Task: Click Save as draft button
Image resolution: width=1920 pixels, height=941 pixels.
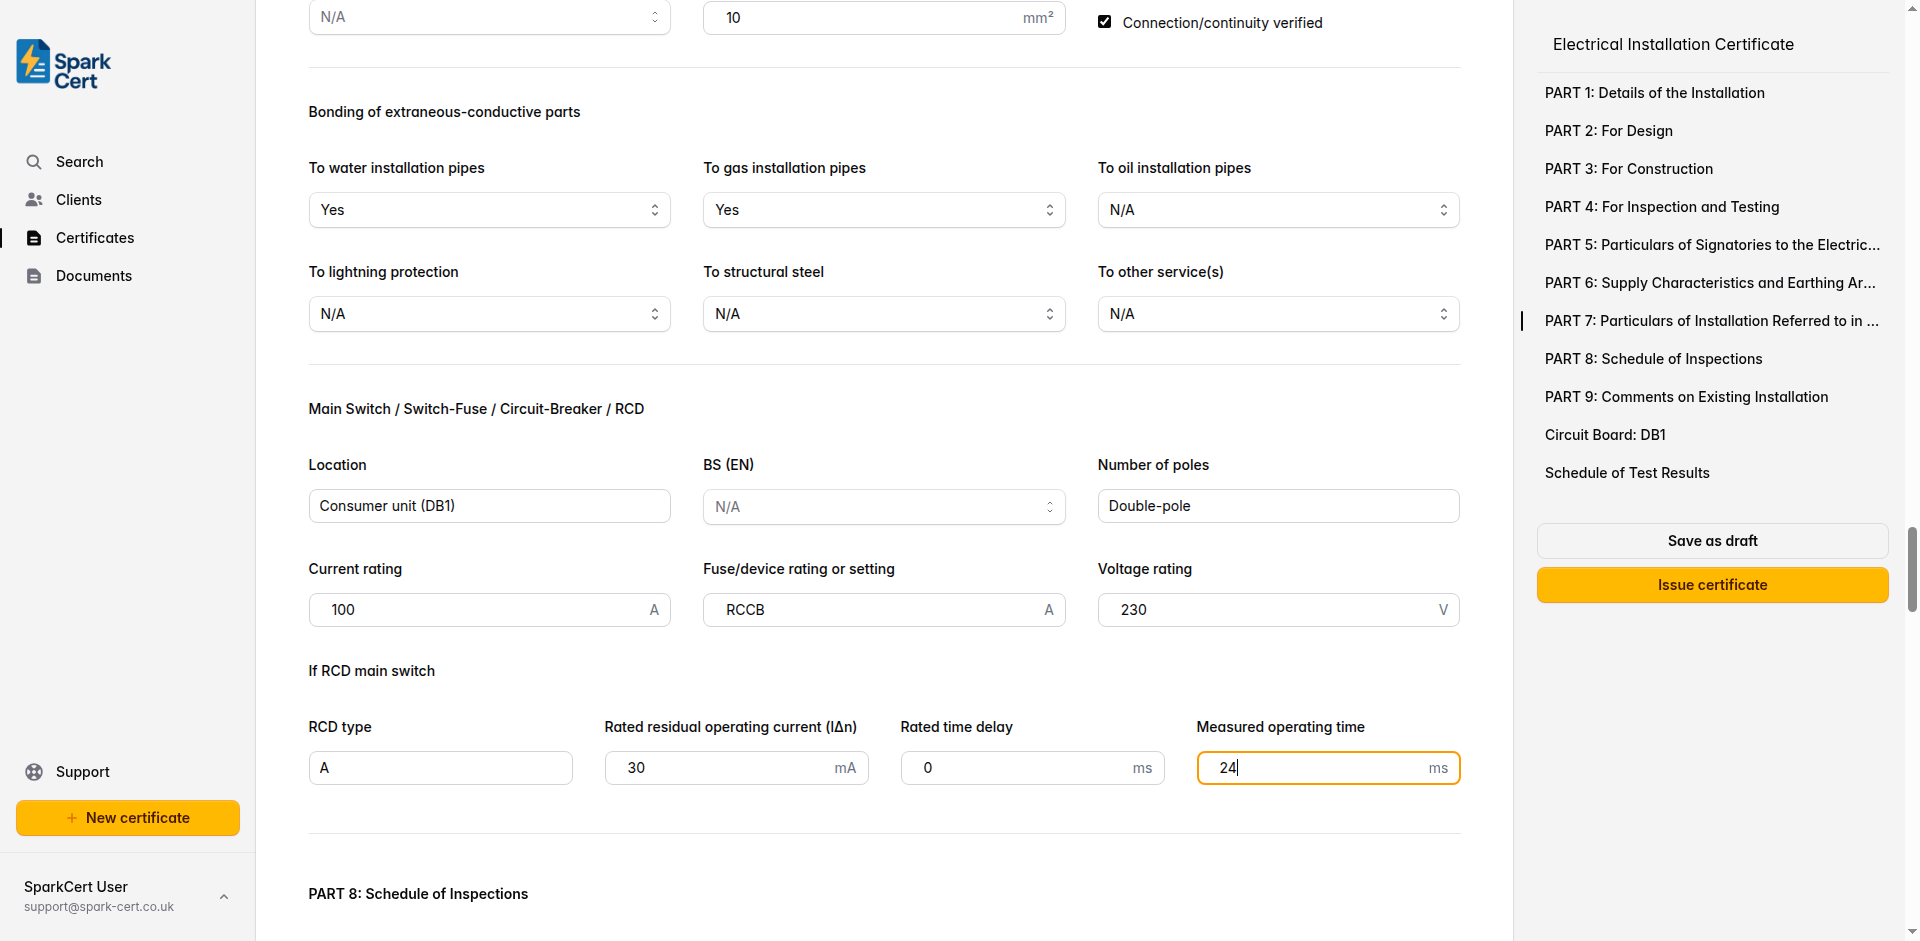Action: click(x=1712, y=541)
